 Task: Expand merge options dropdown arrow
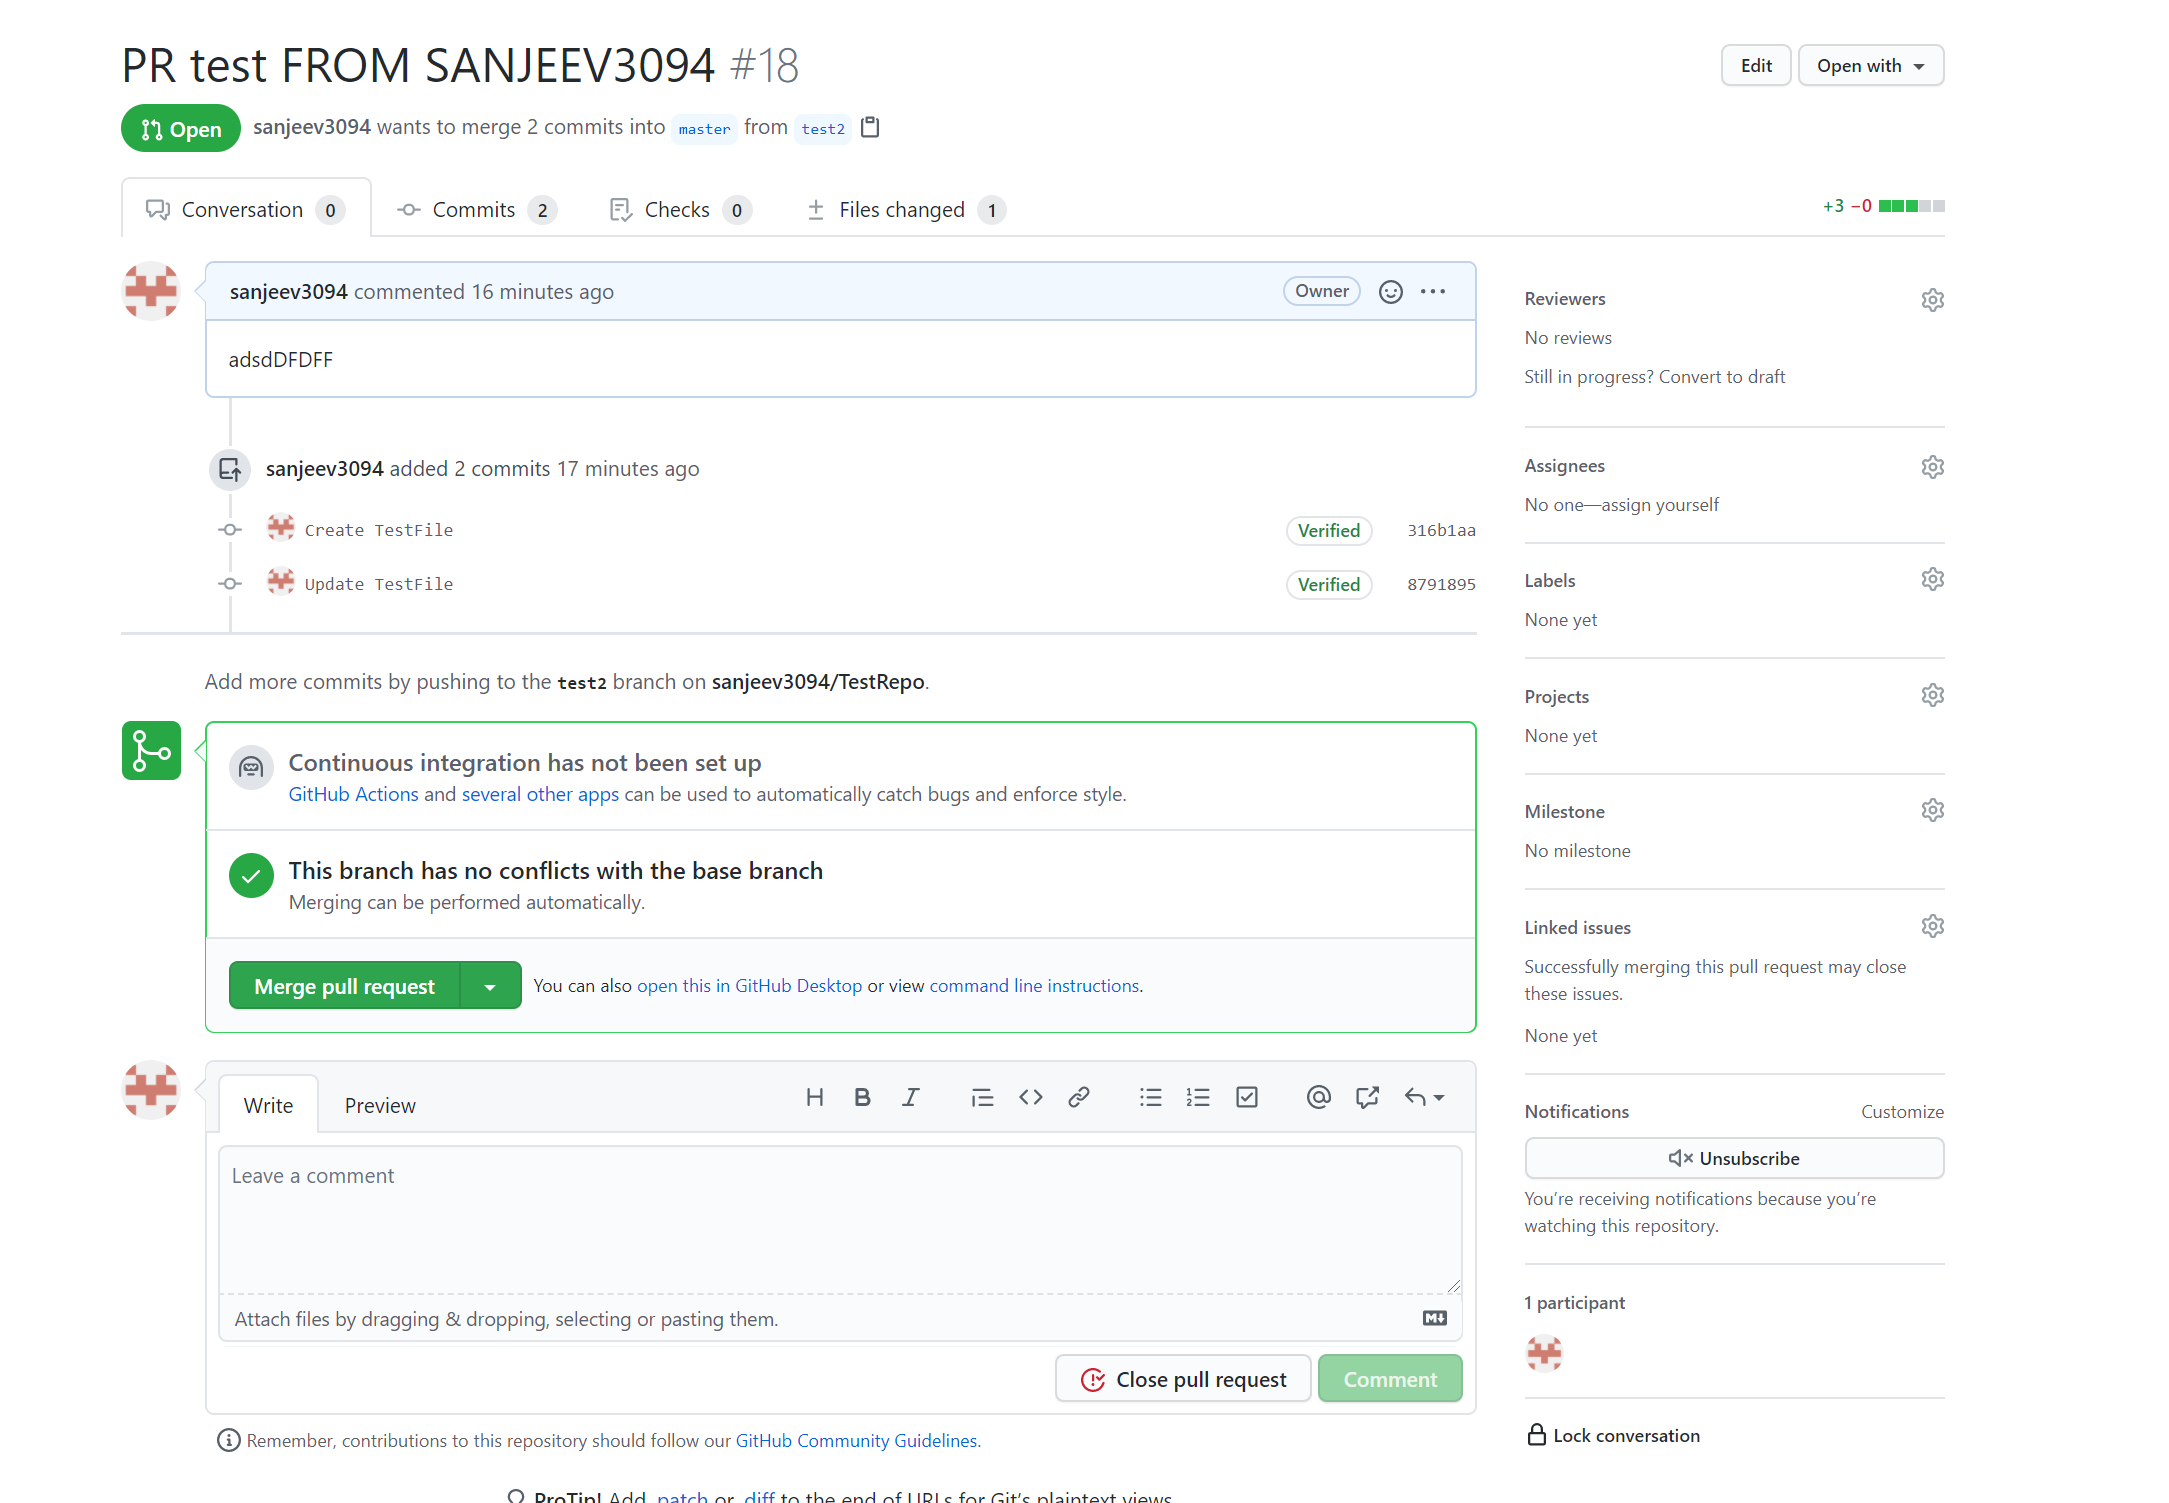click(x=490, y=986)
